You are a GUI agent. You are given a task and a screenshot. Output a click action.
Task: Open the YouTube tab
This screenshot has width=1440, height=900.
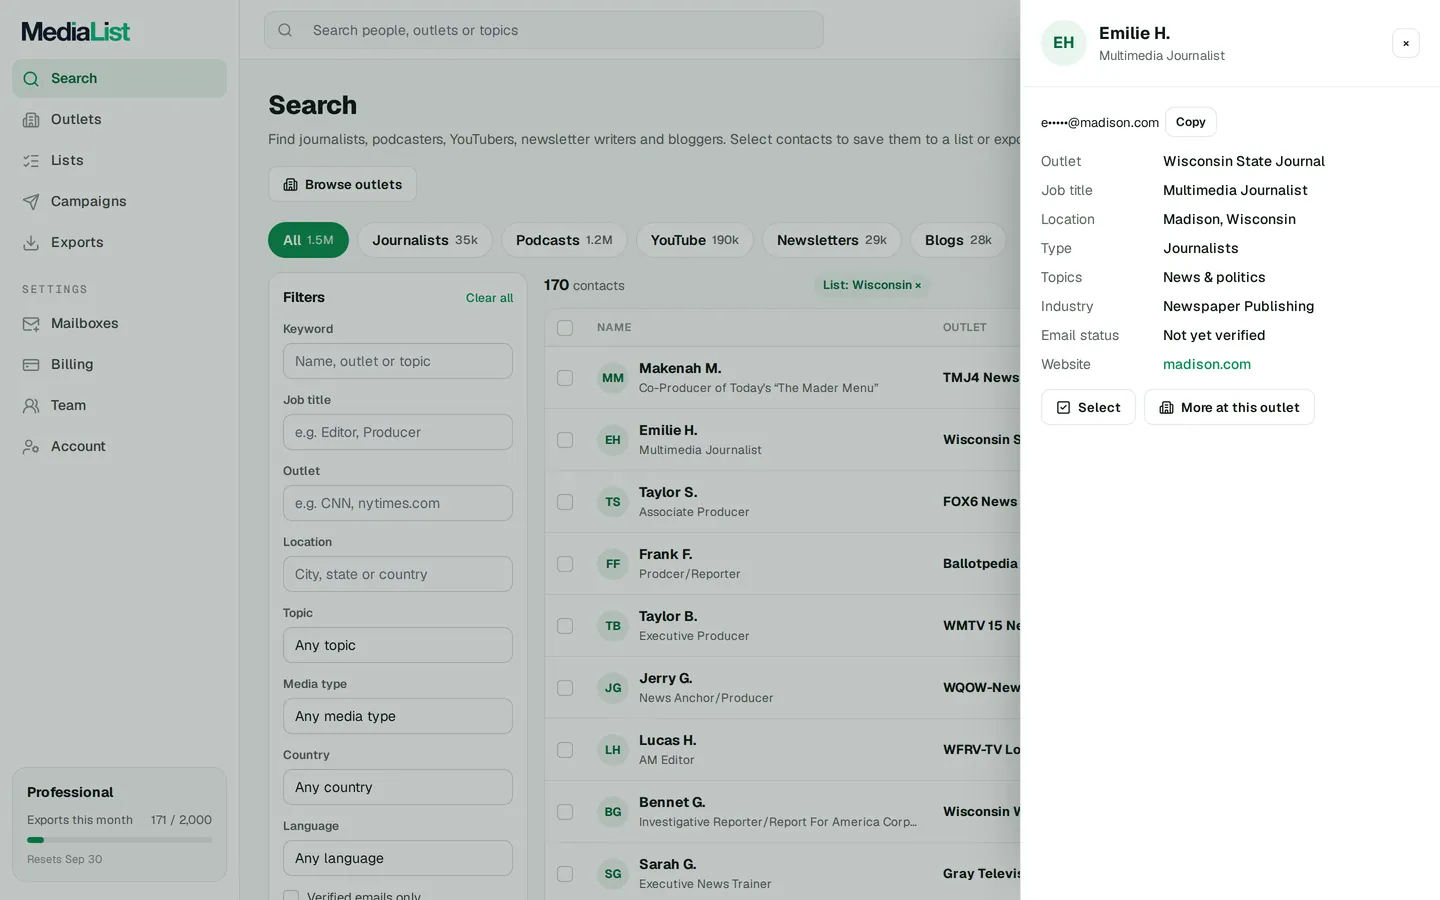(695, 240)
